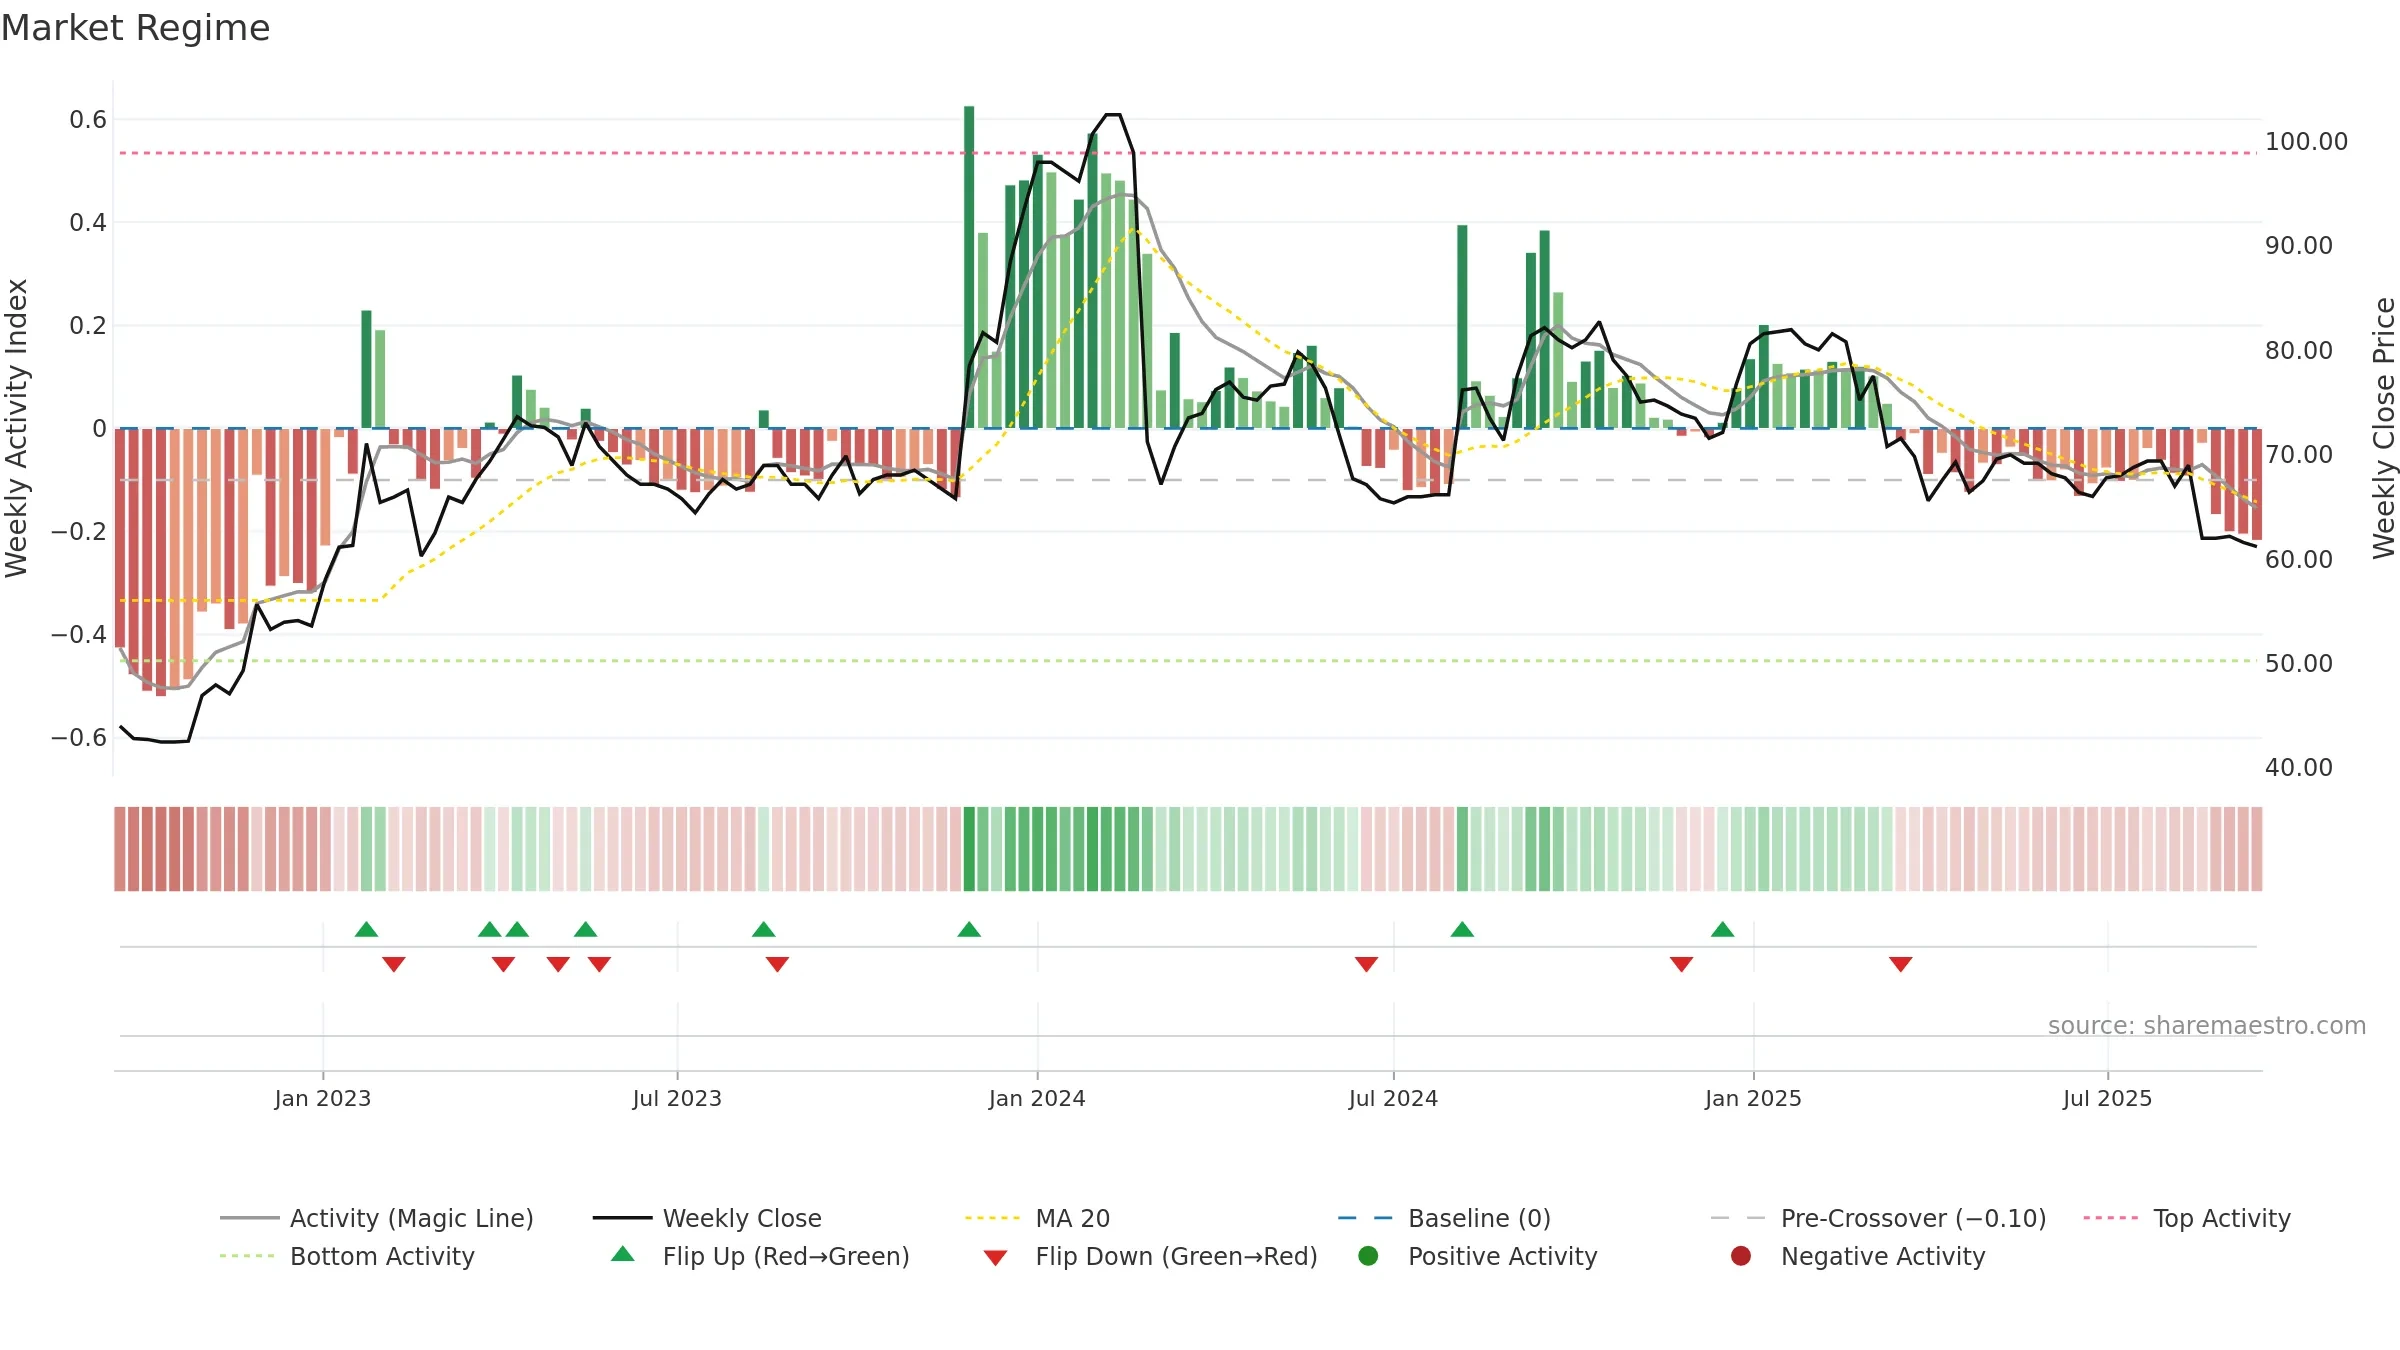Click the flip-up marker just before Jan 2025
Viewport: 2400px width, 1350px height.
pyautogui.click(x=1722, y=929)
